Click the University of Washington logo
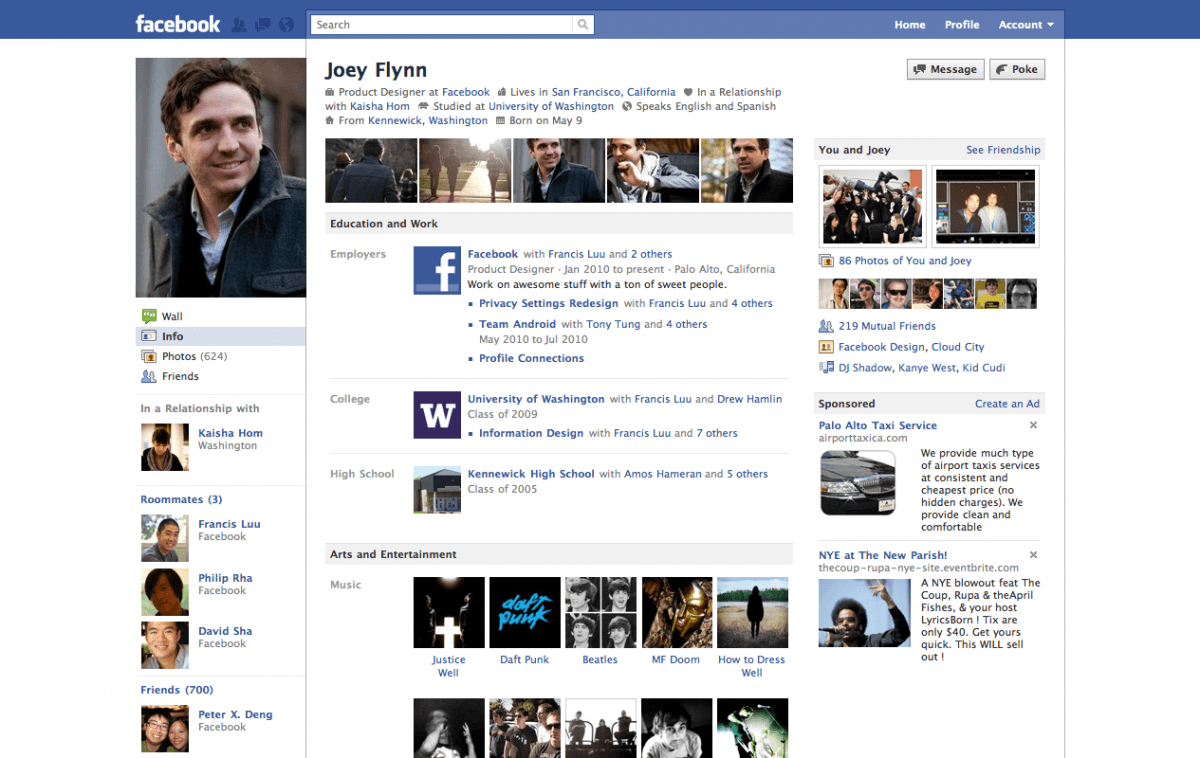 437,415
